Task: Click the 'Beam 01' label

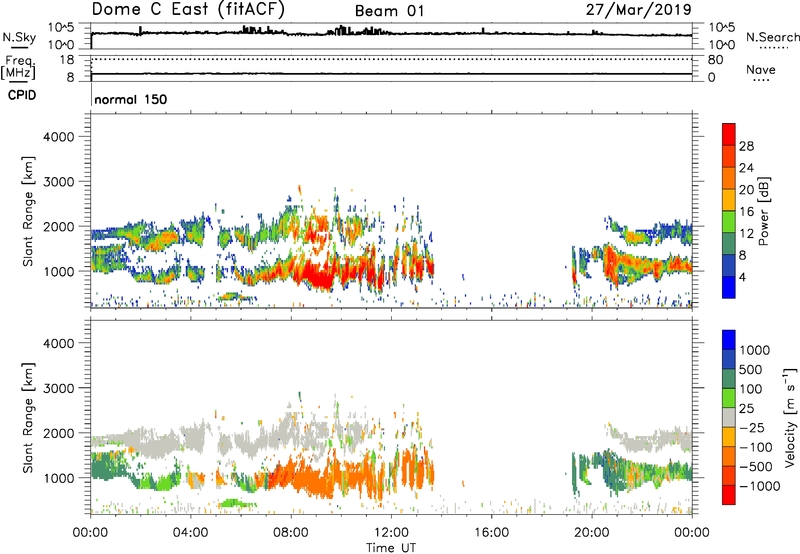Action: tap(389, 11)
